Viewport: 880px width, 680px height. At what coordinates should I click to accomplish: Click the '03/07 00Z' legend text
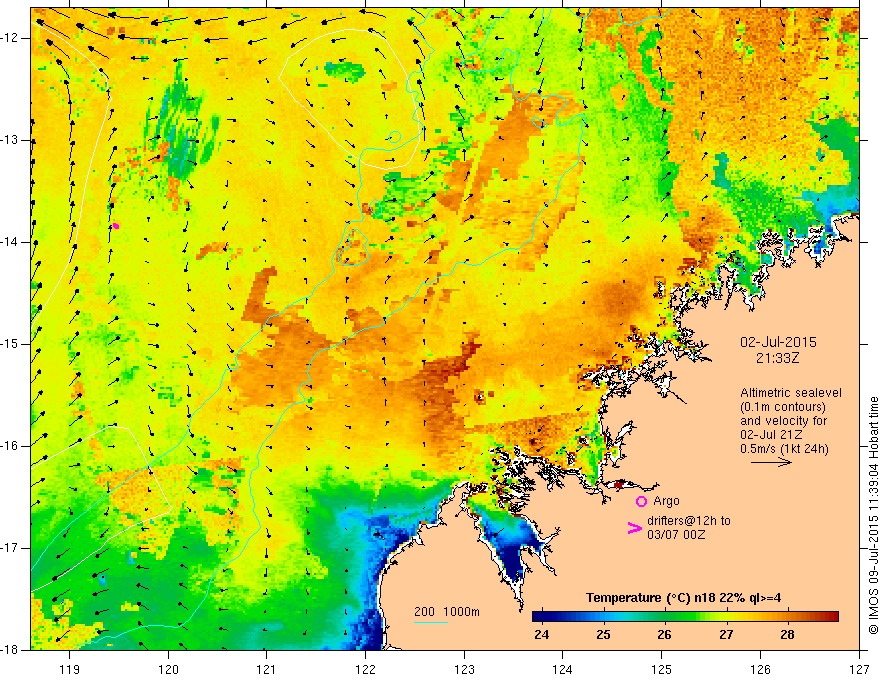[676, 535]
